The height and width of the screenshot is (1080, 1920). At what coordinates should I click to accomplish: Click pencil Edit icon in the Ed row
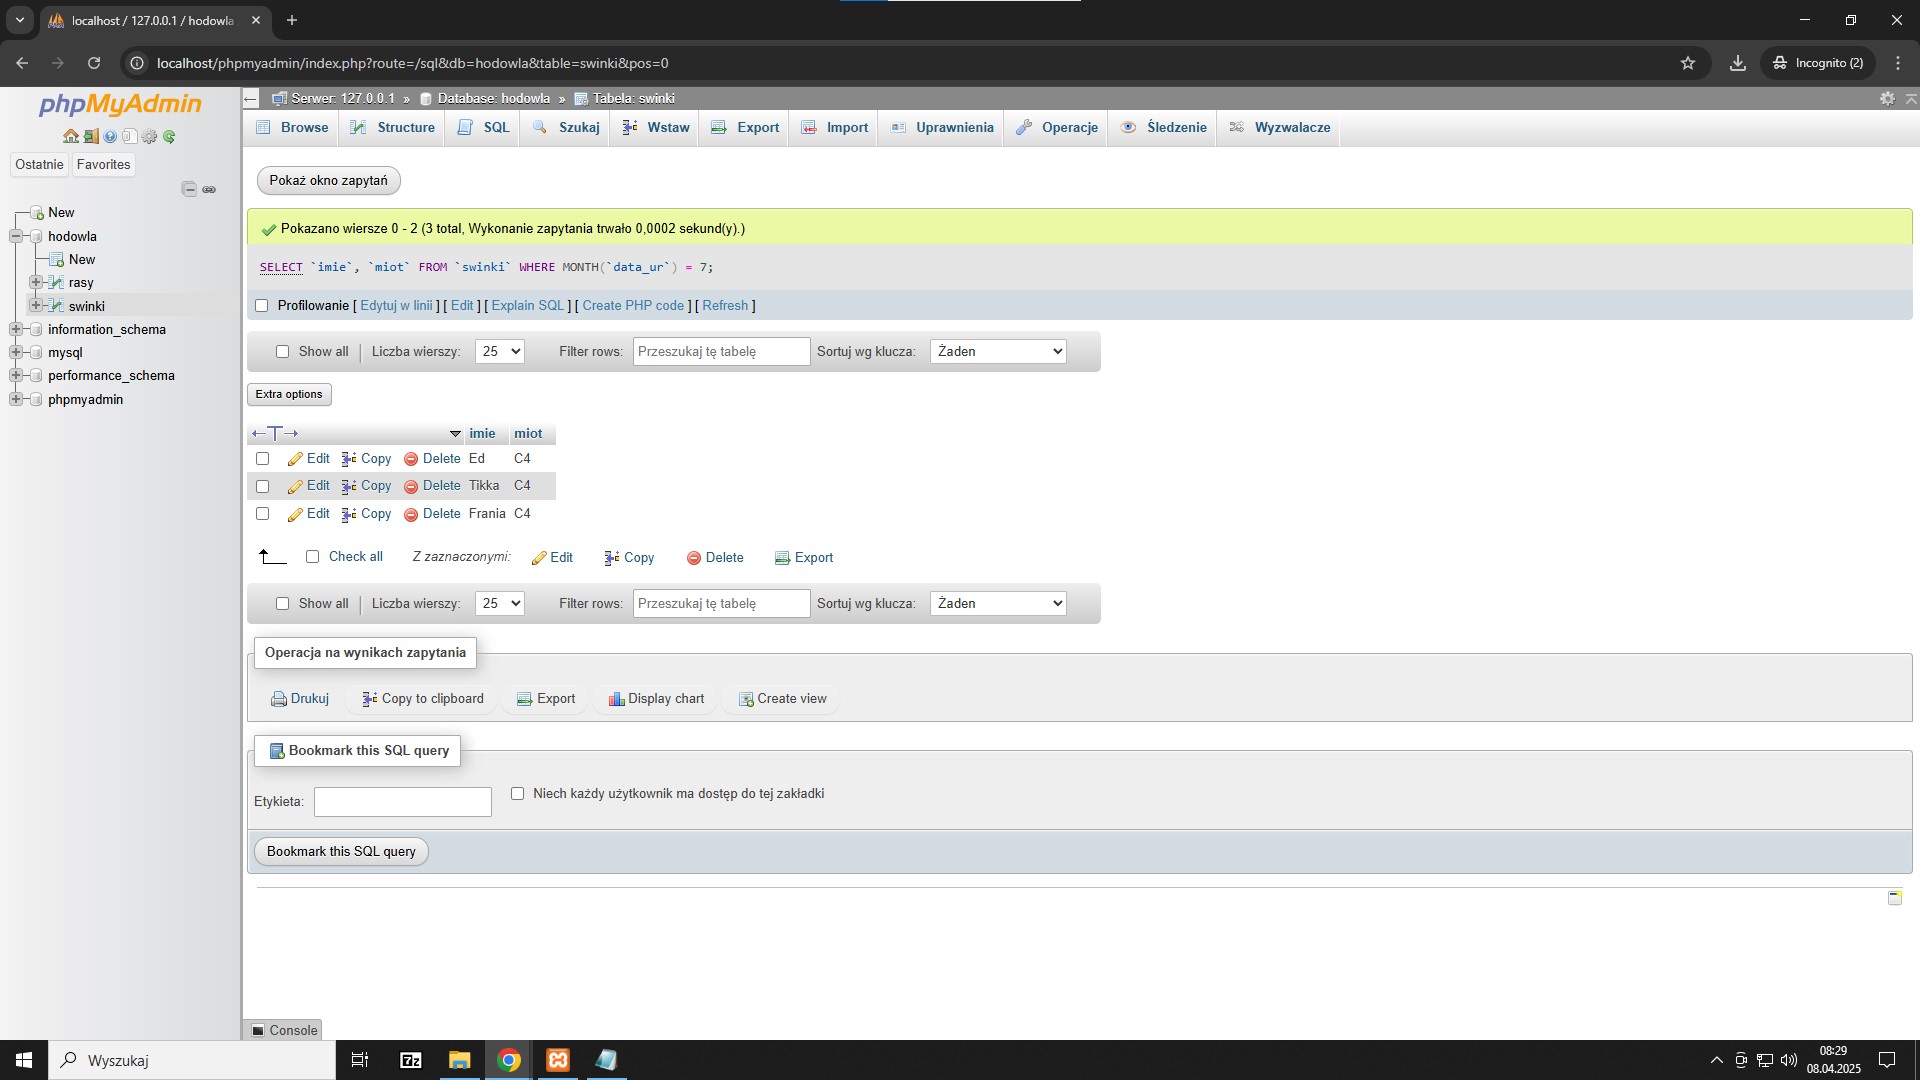tap(295, 459)
